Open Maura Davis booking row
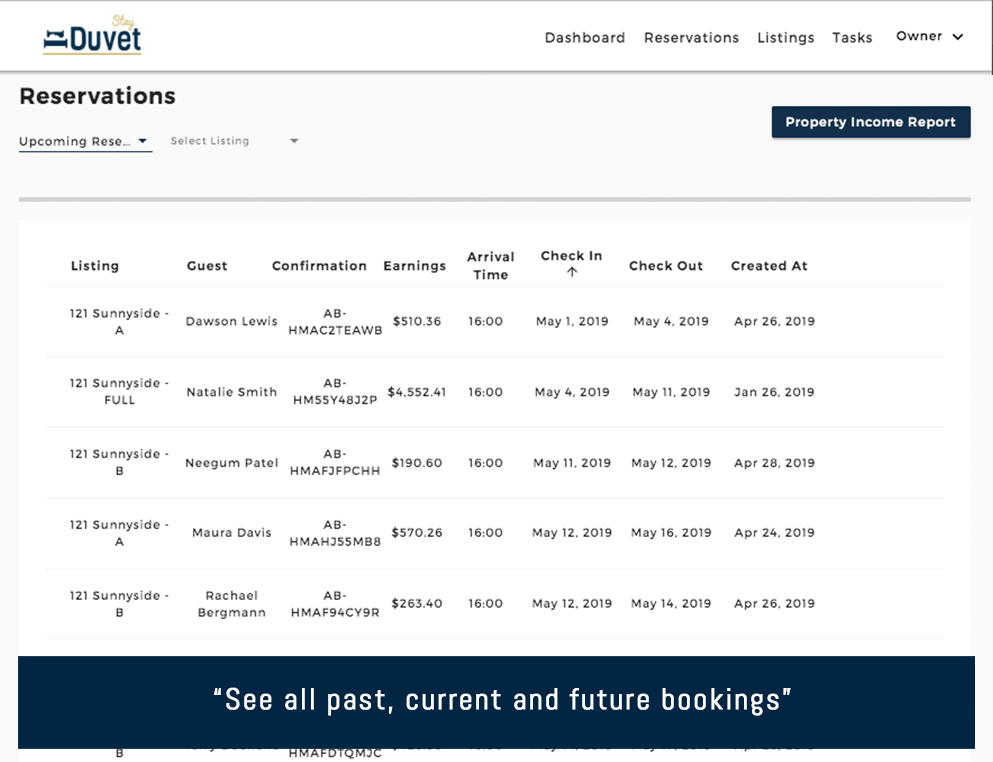993x762 pixels. 231,533
